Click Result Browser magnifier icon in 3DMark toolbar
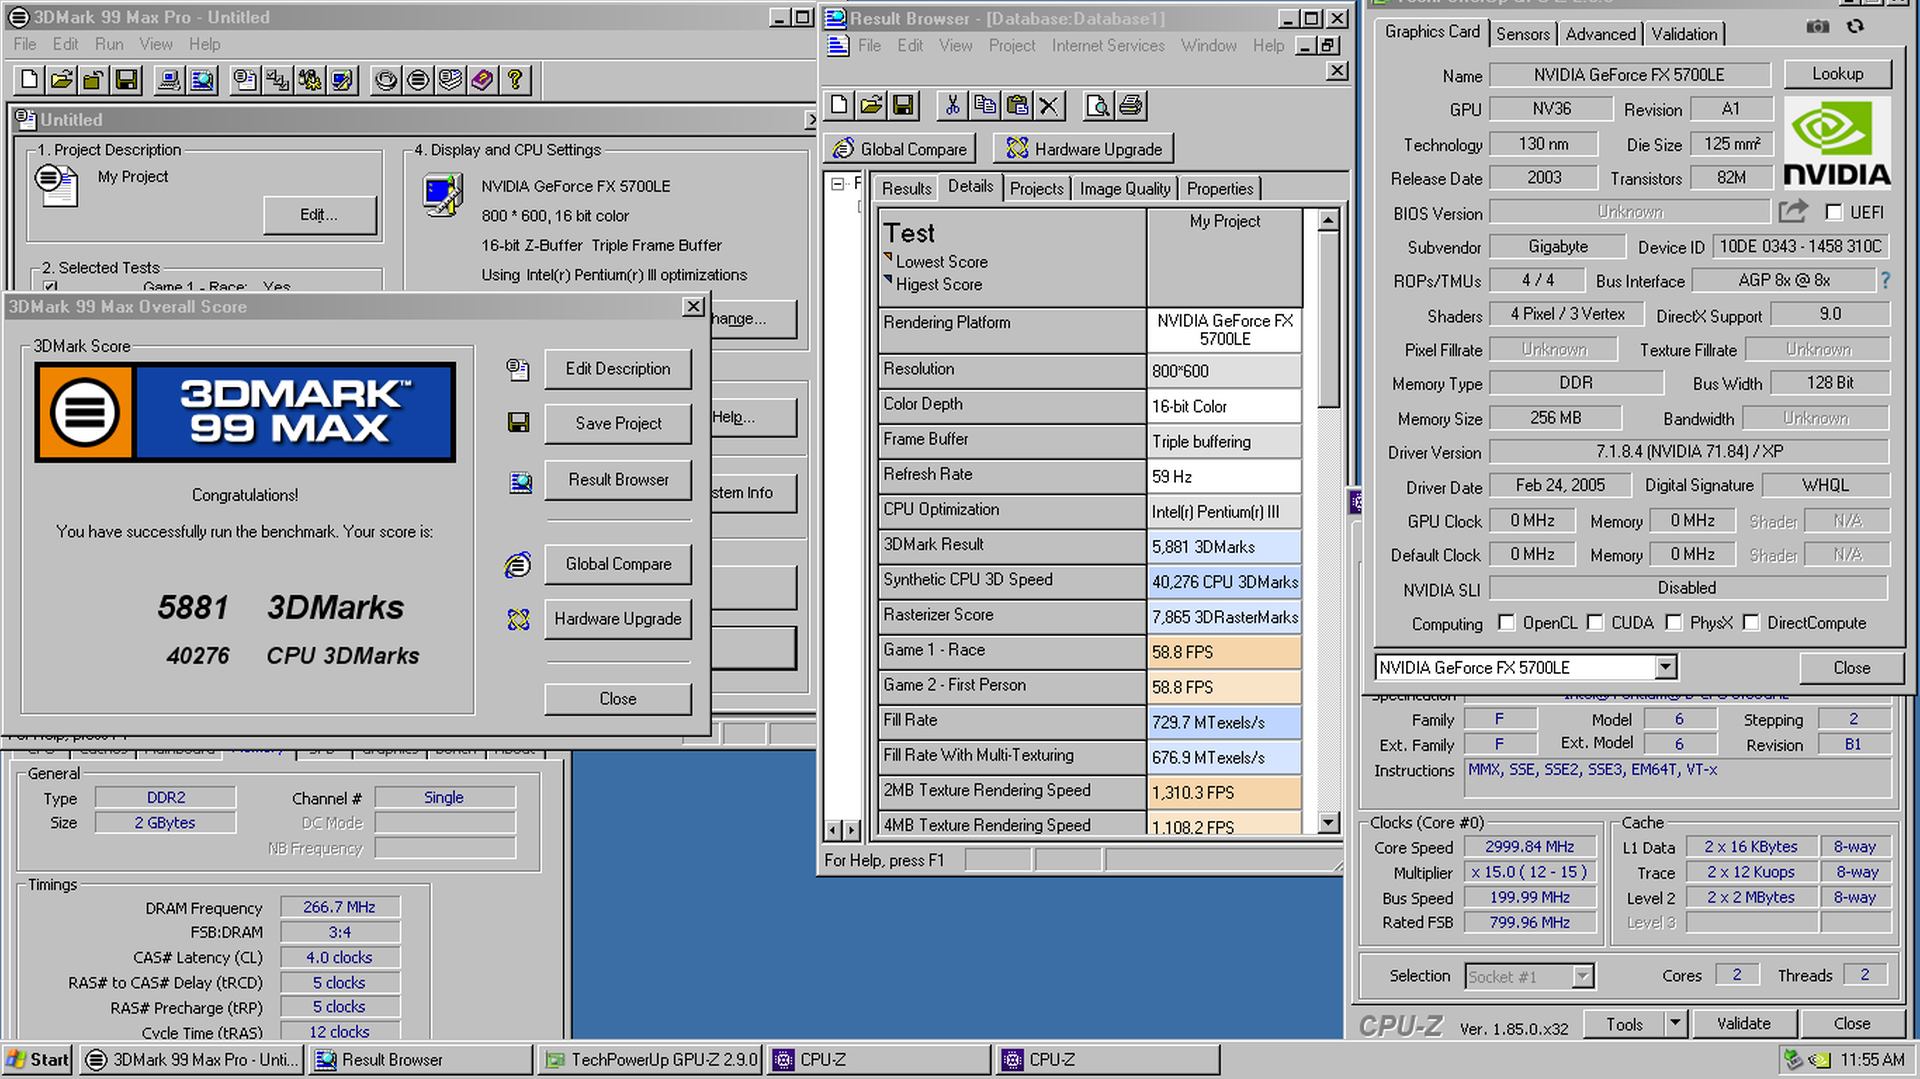 tap(202, 80)
